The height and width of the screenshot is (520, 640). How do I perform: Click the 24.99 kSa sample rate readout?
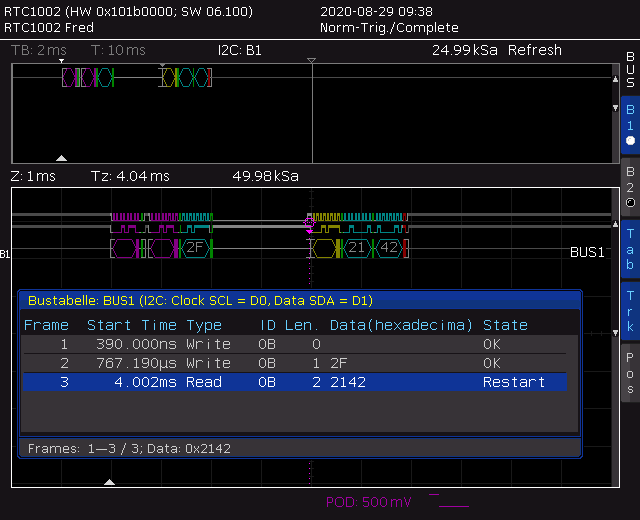click(465, 50)
